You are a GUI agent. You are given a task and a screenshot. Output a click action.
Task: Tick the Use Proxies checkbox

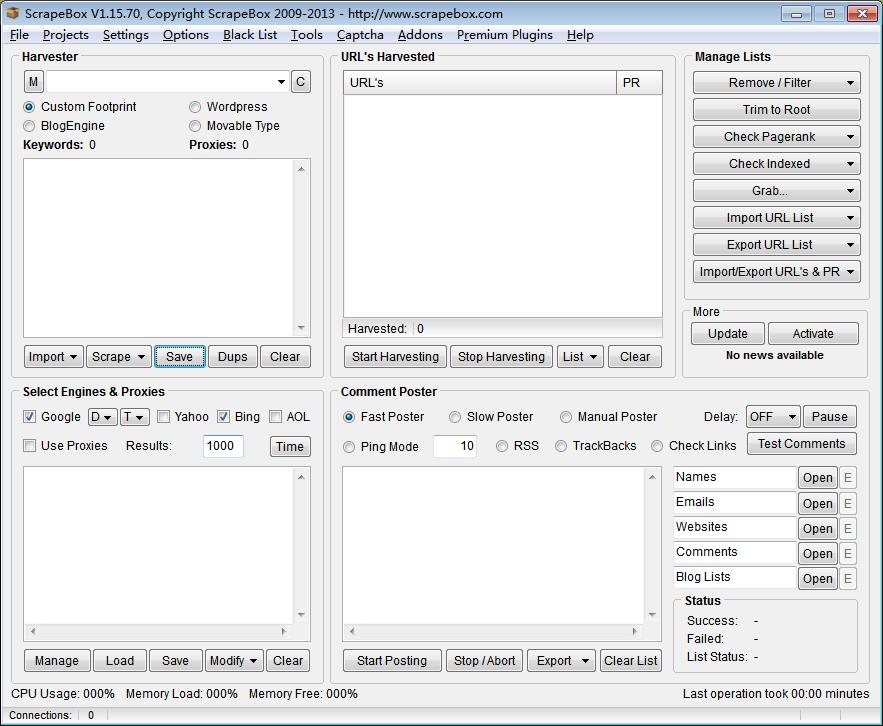pos(29,446)
